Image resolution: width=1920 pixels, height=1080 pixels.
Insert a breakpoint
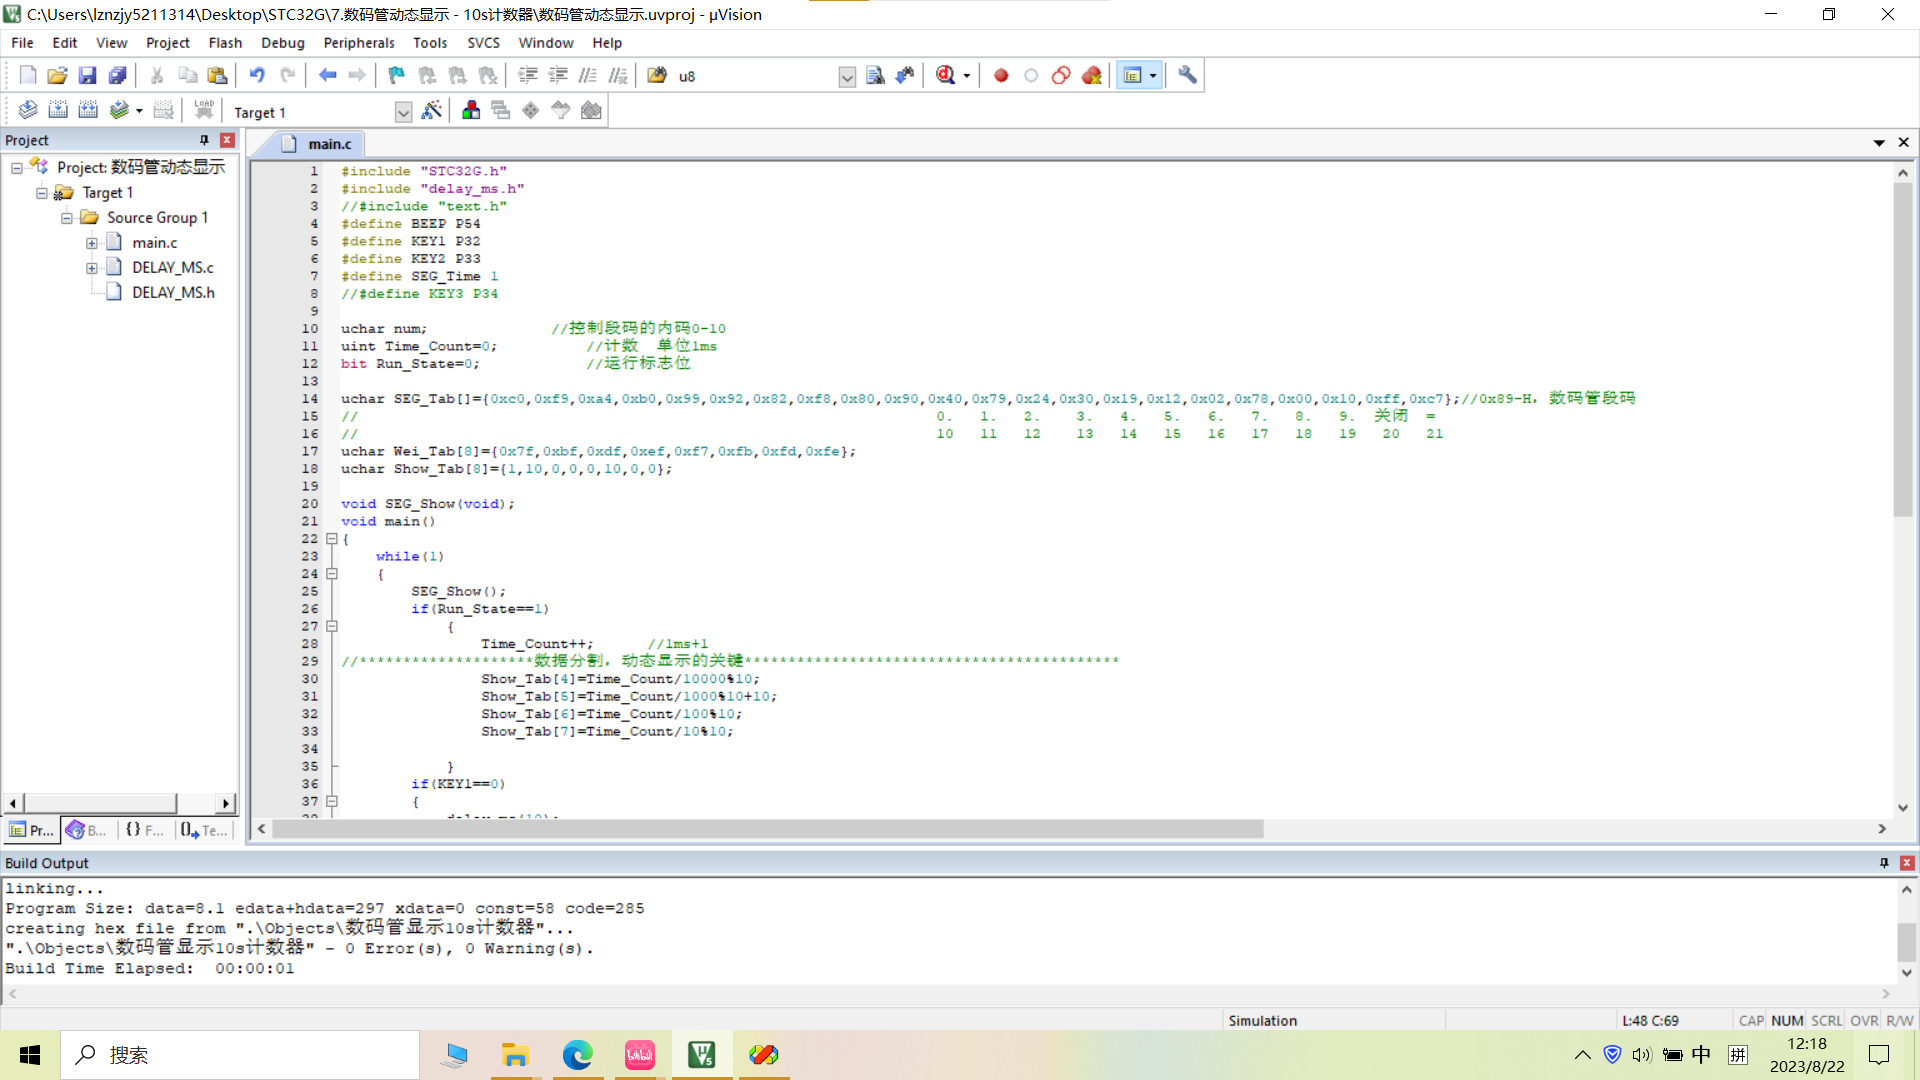pyautogui.click(x=1001, y=75)
